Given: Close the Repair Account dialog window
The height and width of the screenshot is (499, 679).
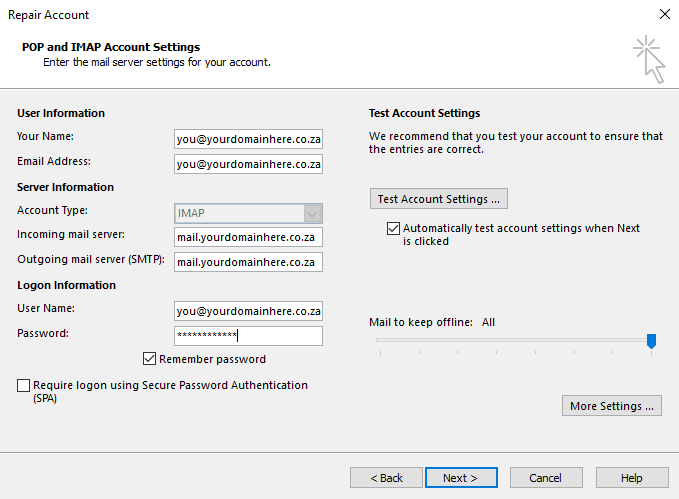Looking at the screenshot, I should point(664,15).
